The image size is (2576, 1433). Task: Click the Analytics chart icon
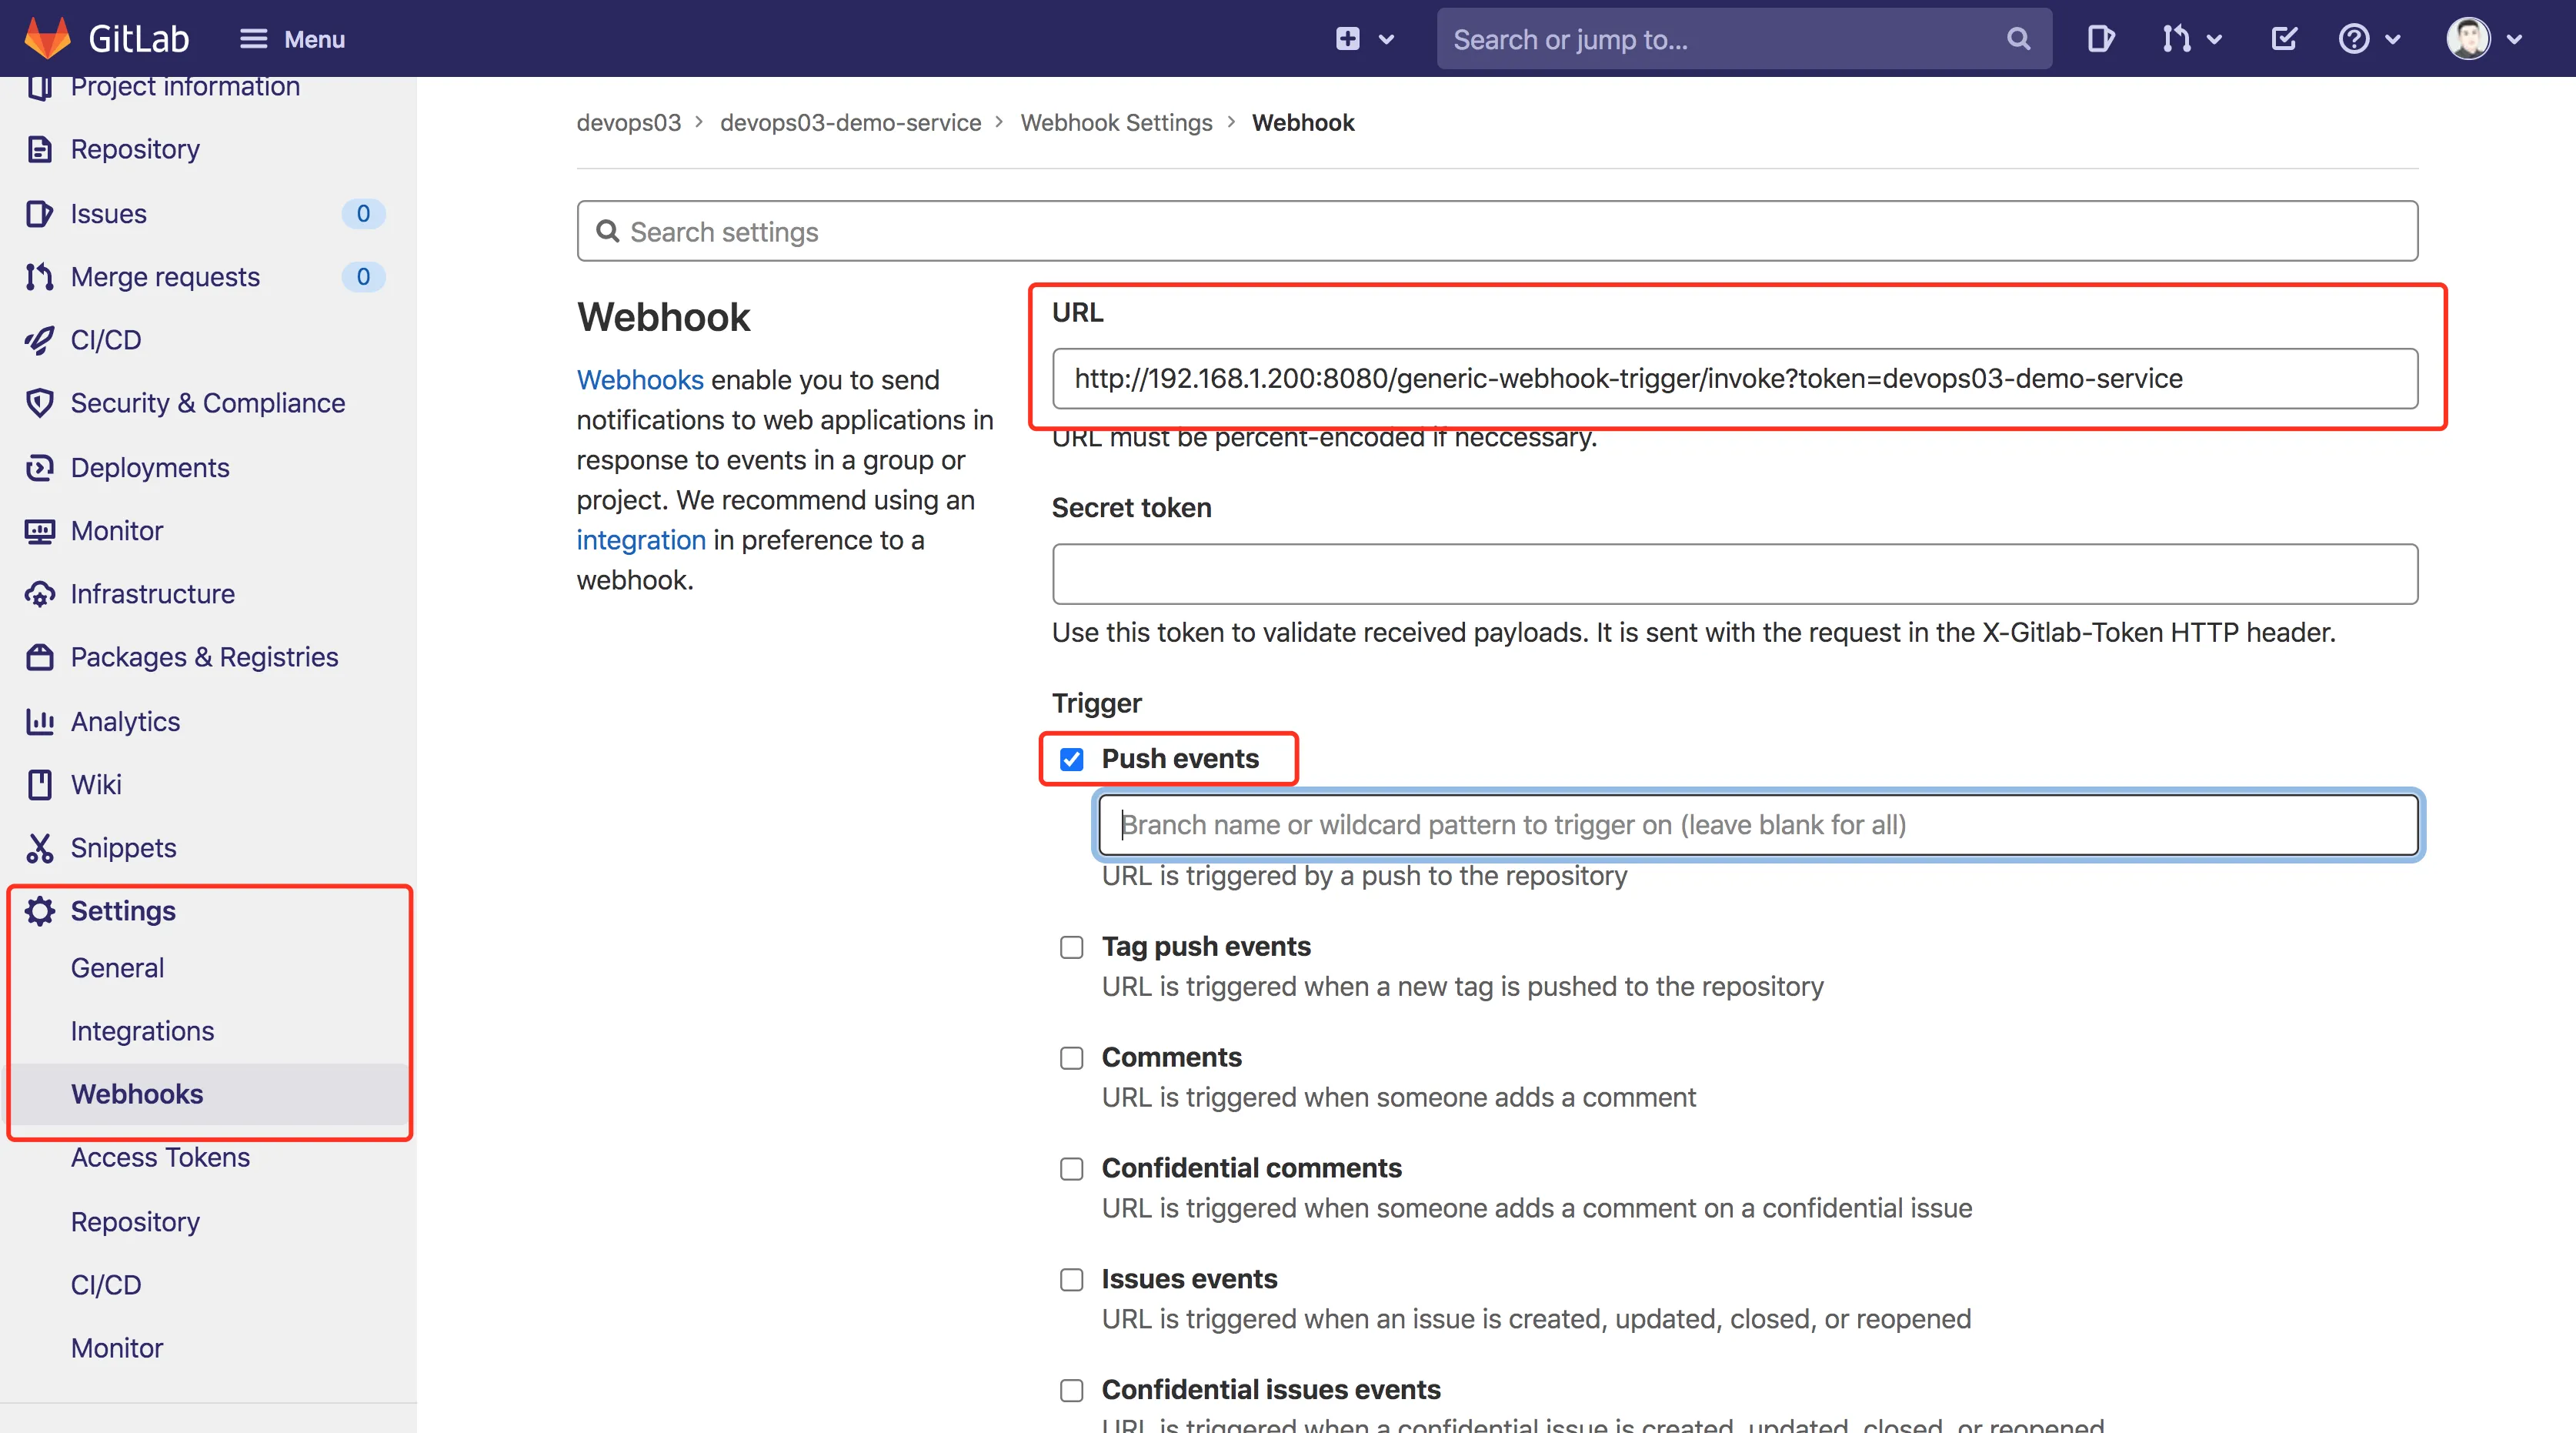tap(39, 721)
